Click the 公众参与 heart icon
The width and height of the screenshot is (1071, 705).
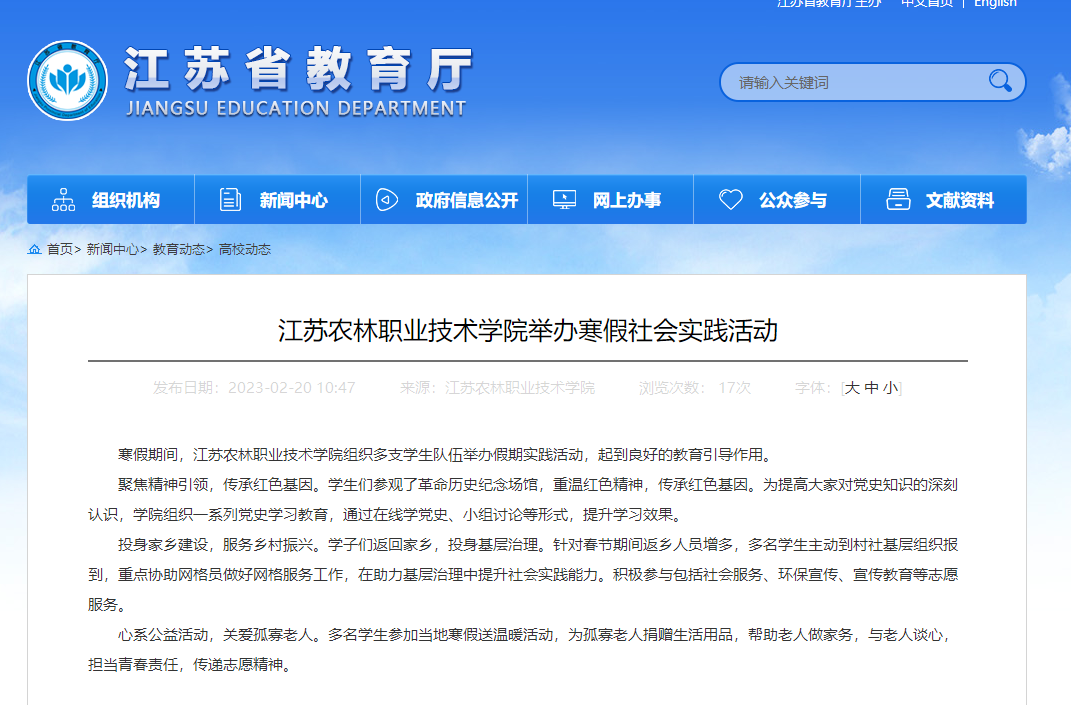731,200
